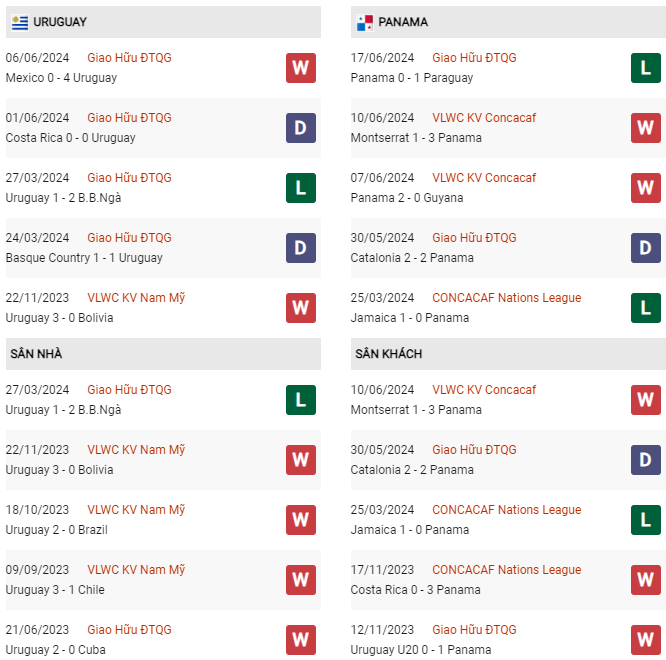666x660 pixels.
Task: Select the SÂN NHÀ section header
Action: tap(36, 354)
